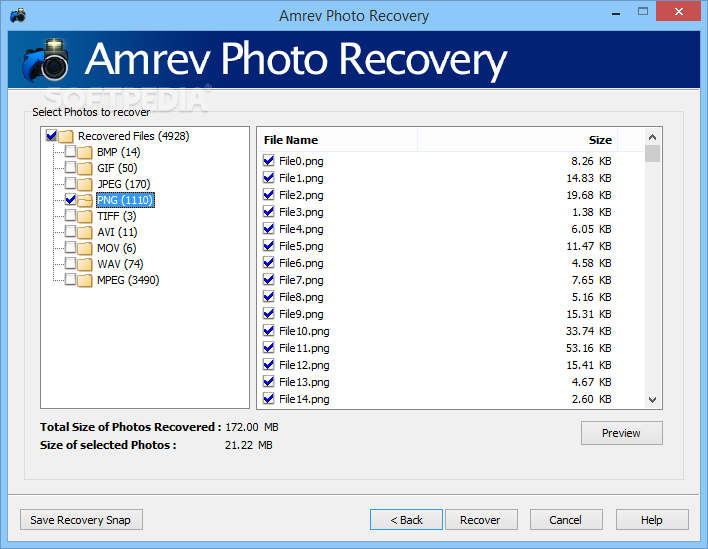Open the Help button

(652, 520)
